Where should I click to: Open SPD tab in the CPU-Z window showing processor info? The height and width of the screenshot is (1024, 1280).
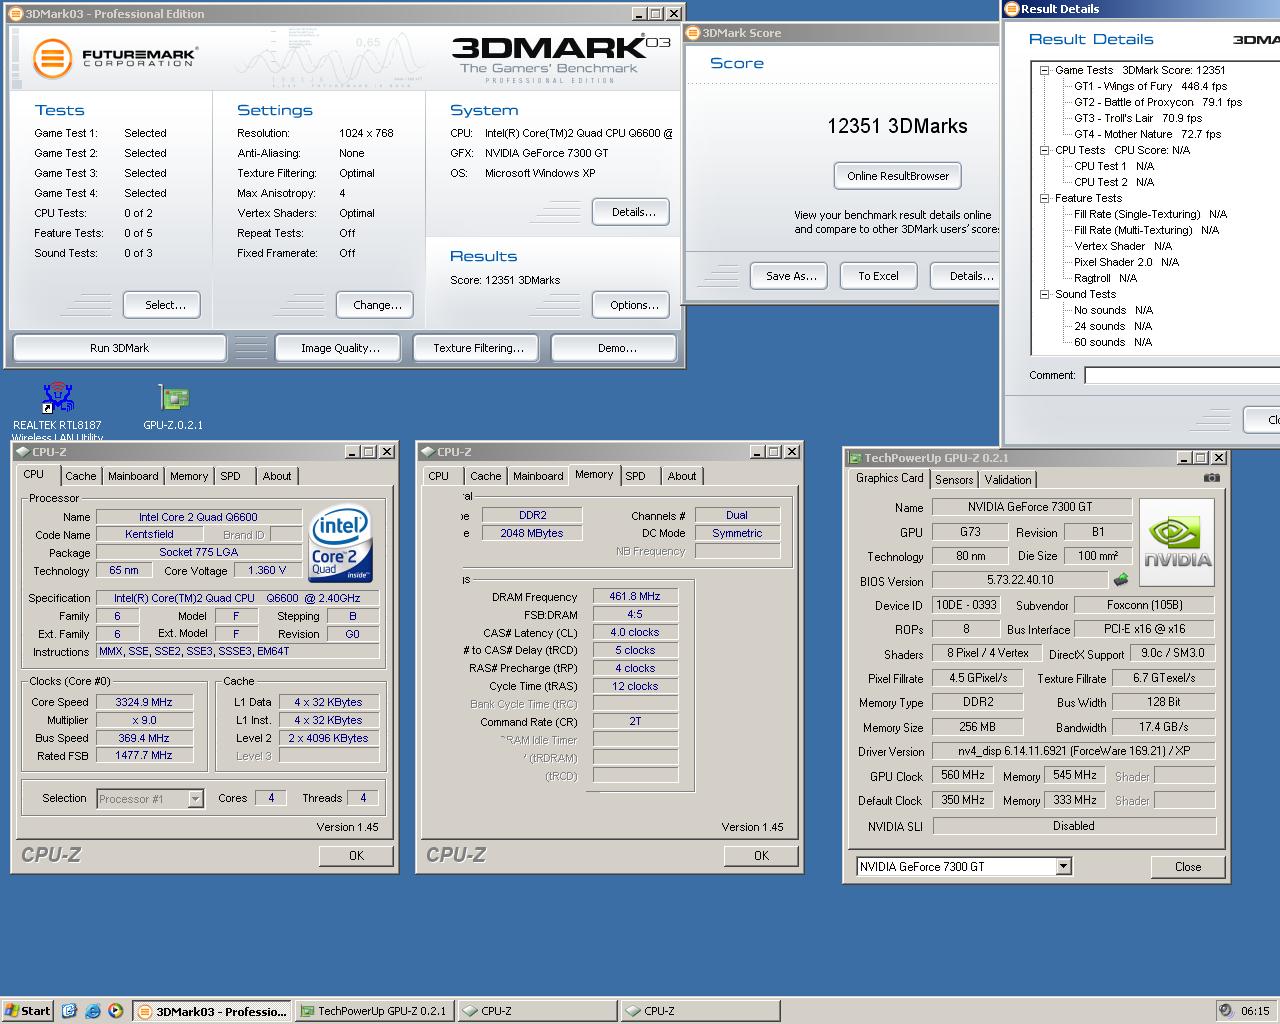tap(231, 477)
